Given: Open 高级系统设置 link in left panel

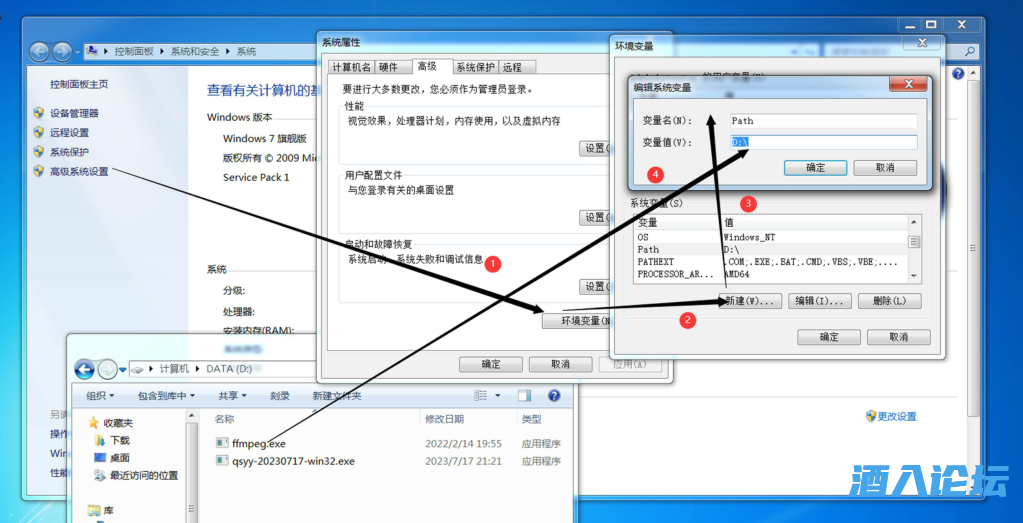Looking at the screenshot, I should [79, 171].
